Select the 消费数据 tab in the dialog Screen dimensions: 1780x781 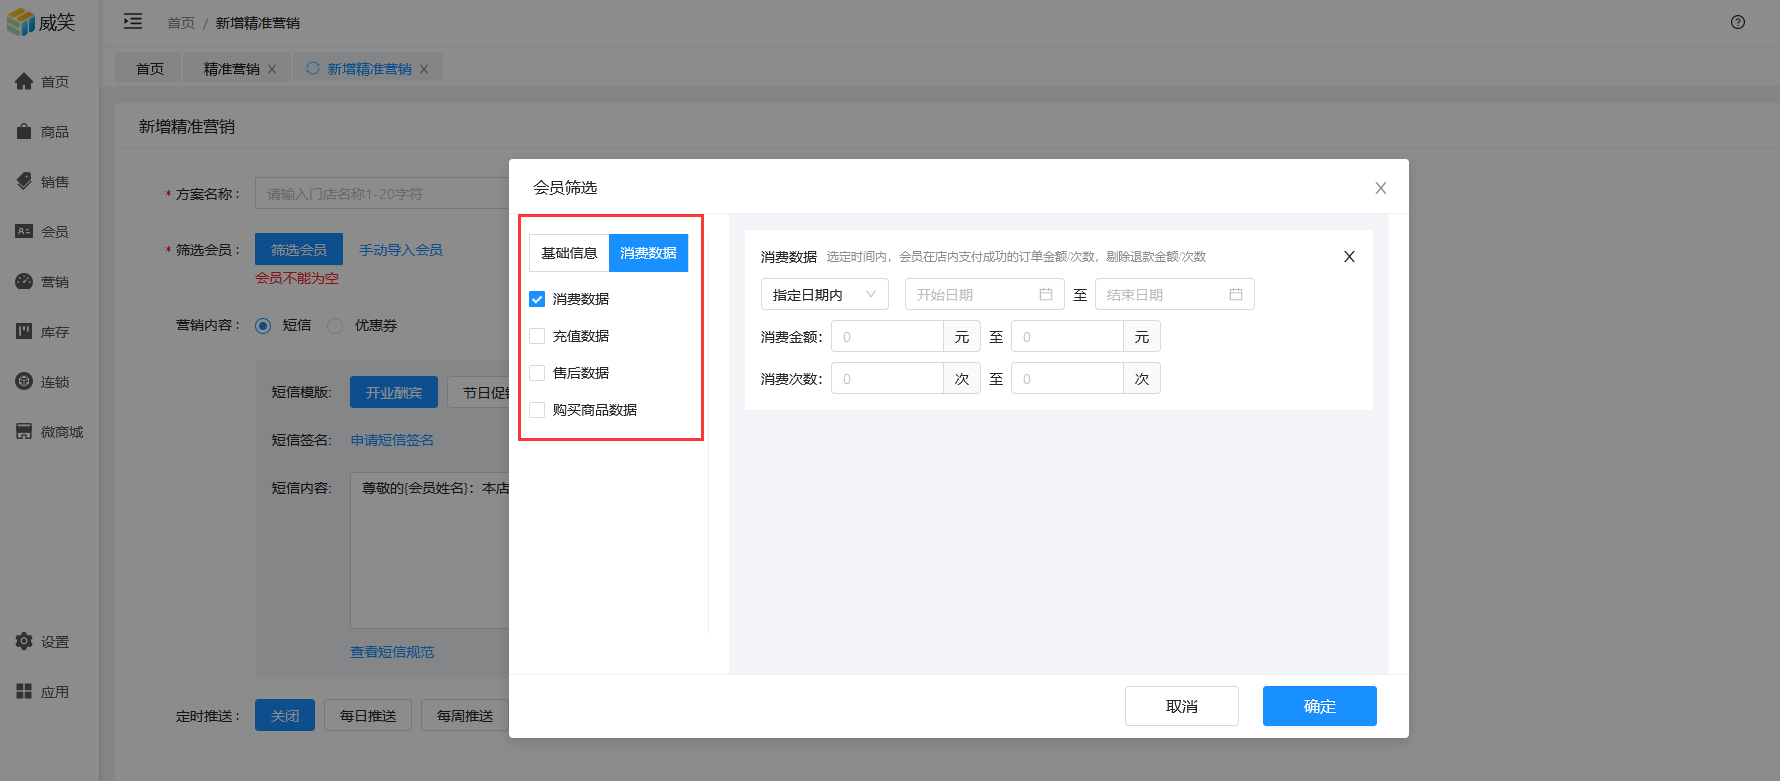(x=648, y=253)
